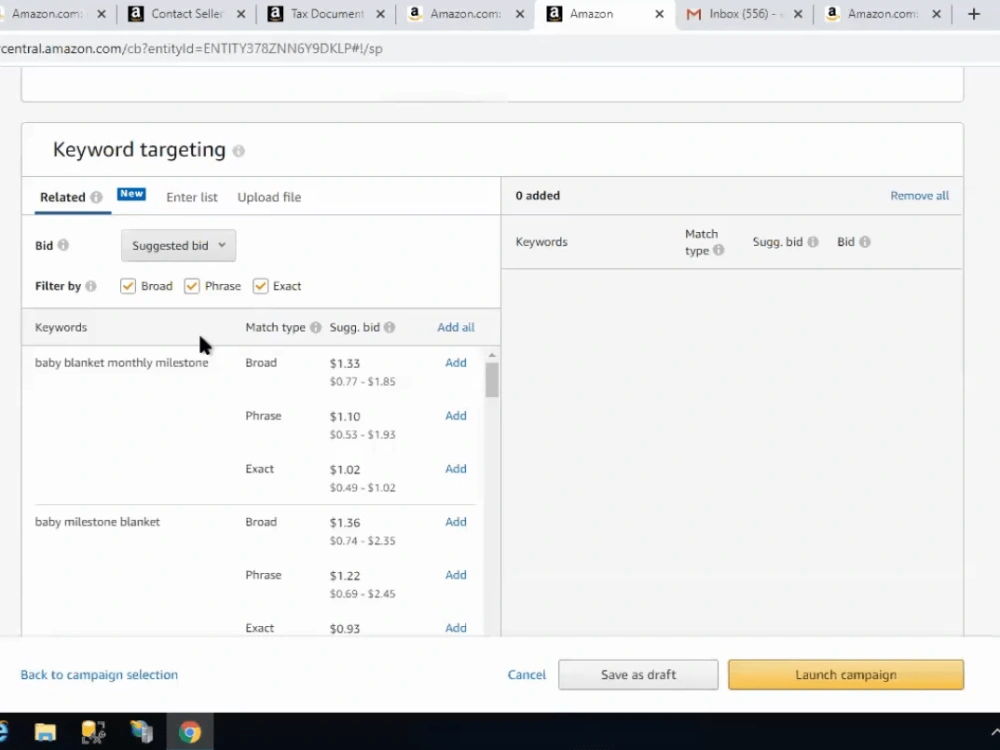Switch to the Upload file tab
This screenshot has width=1000, height=750.
tap(269, 197)
